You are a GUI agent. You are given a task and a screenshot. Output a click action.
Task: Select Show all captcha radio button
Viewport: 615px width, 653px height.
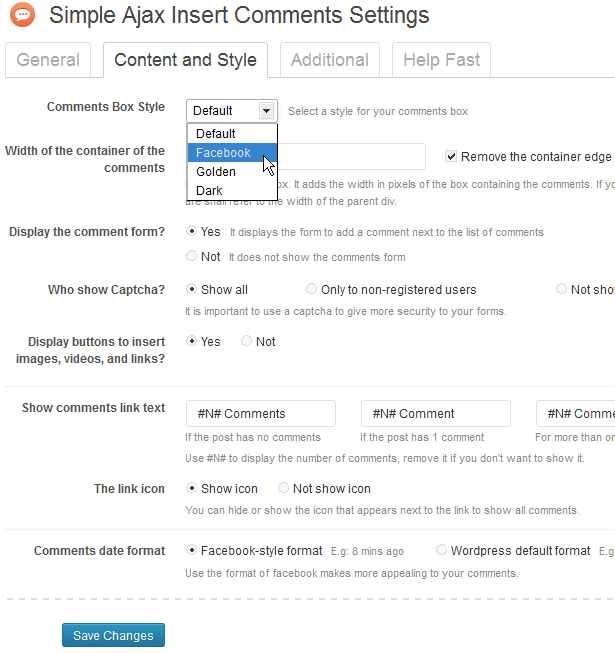191,289
